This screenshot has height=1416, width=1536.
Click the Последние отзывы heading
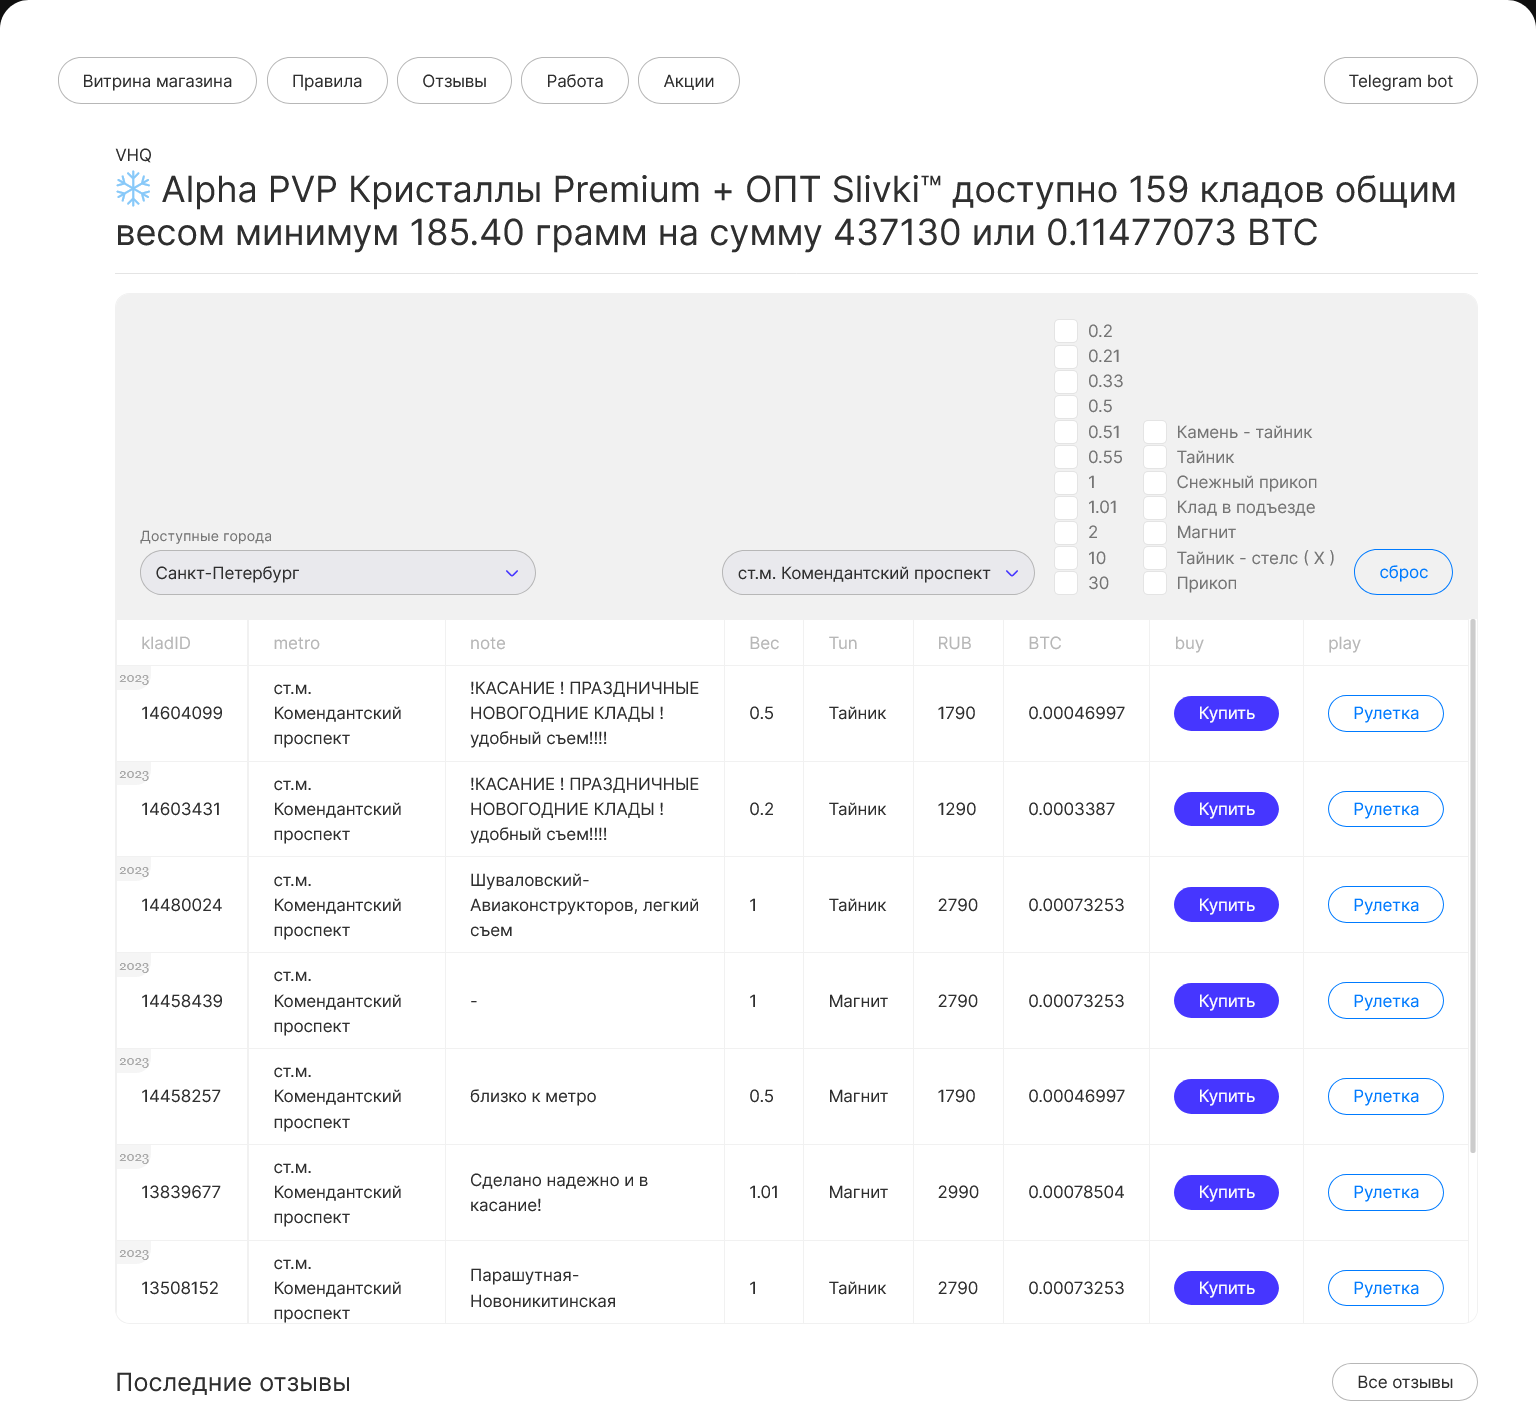(x=233, y=1382)
